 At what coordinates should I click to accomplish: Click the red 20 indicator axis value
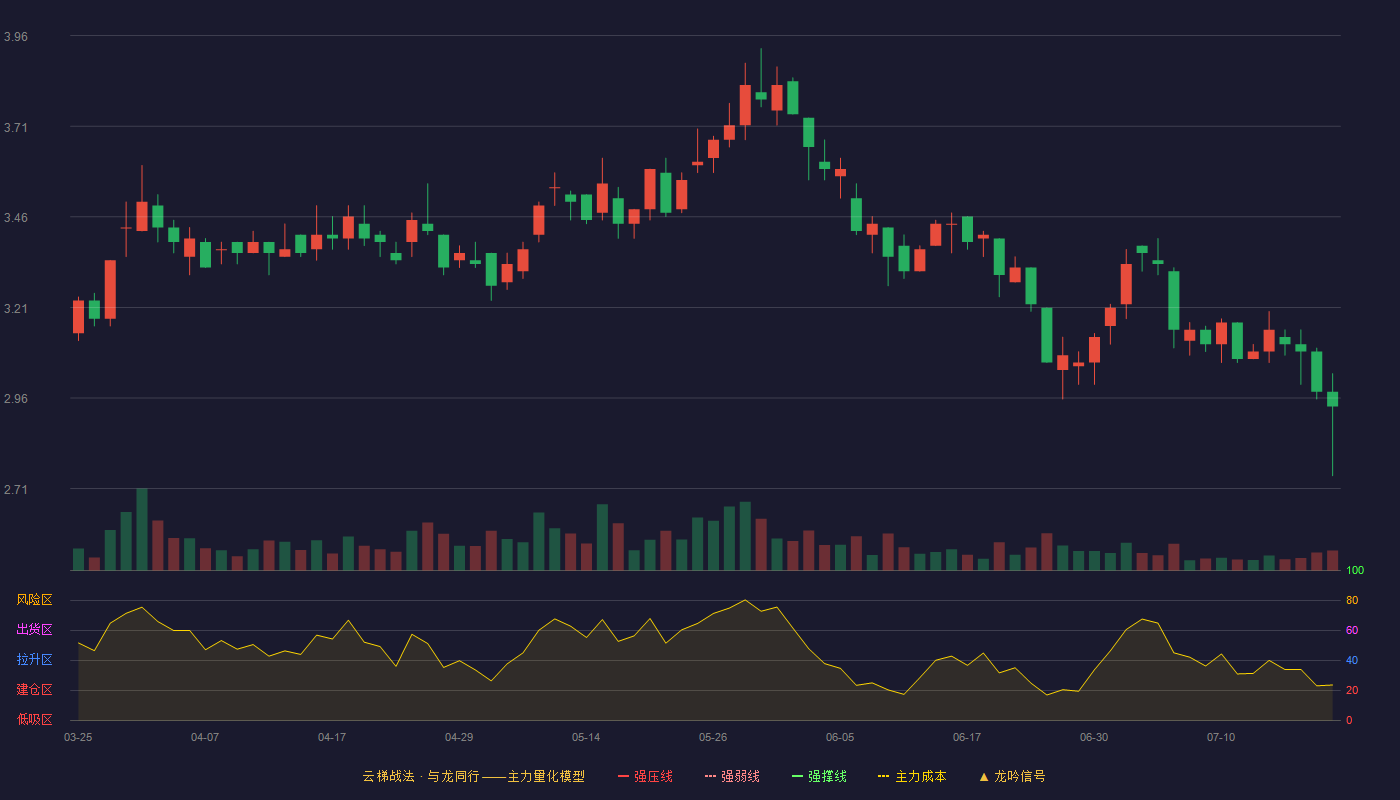[x=1352, y=691]
